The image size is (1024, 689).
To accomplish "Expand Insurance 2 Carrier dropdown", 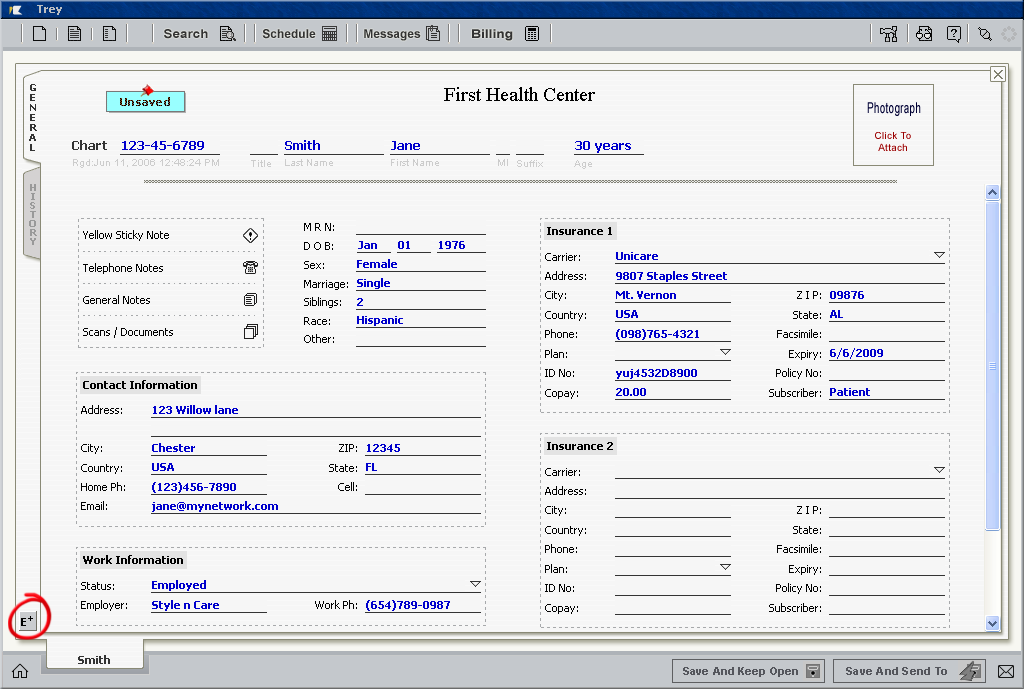I will coord(938,470).
